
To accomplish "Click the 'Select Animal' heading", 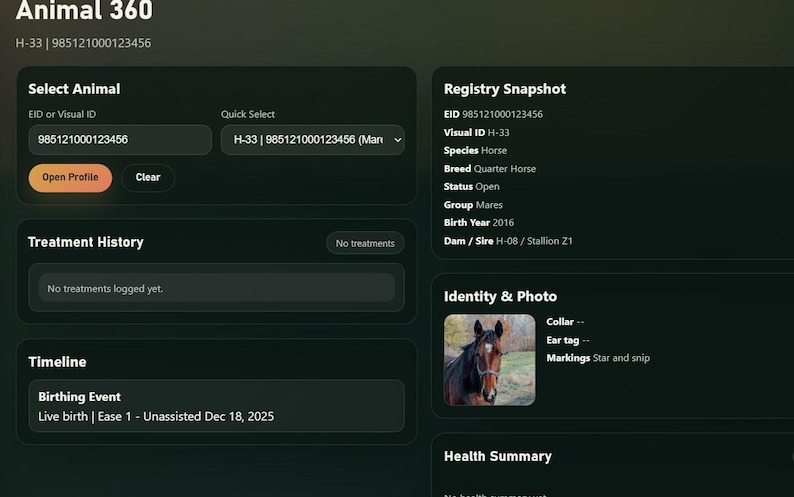I will (74, 89).
